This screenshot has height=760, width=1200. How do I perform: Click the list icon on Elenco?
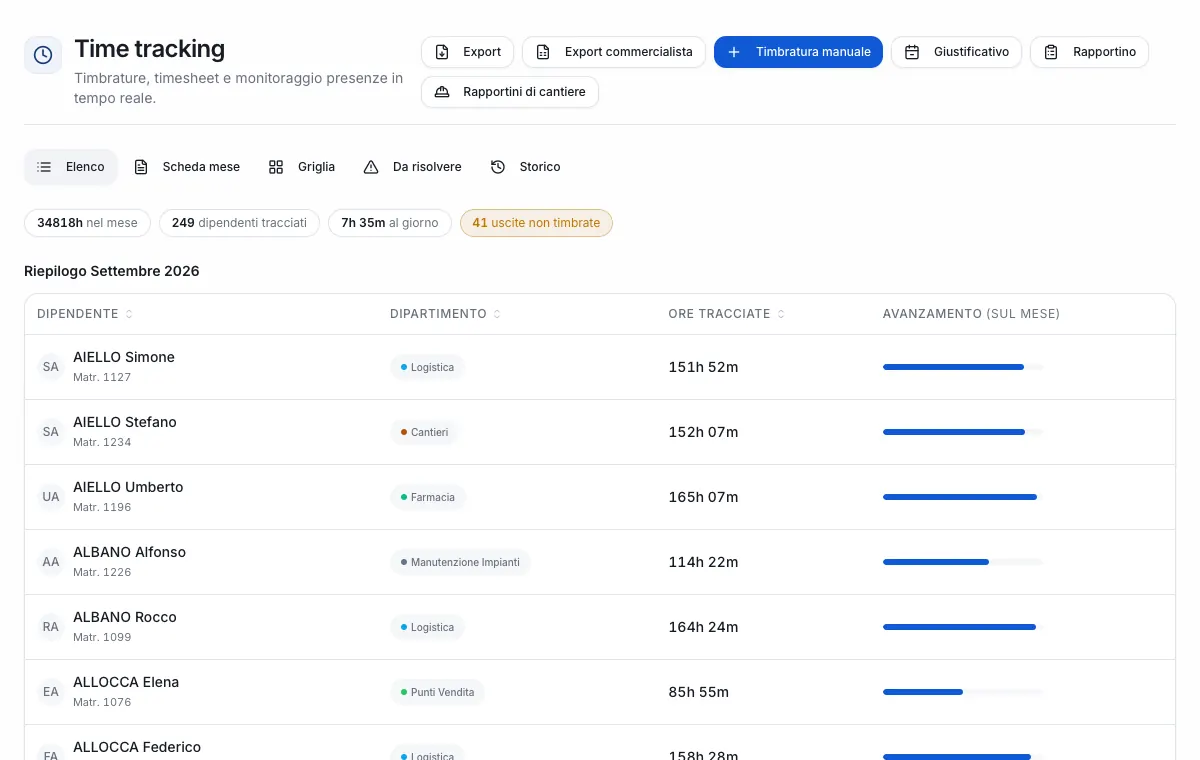[x=44, y=167]
